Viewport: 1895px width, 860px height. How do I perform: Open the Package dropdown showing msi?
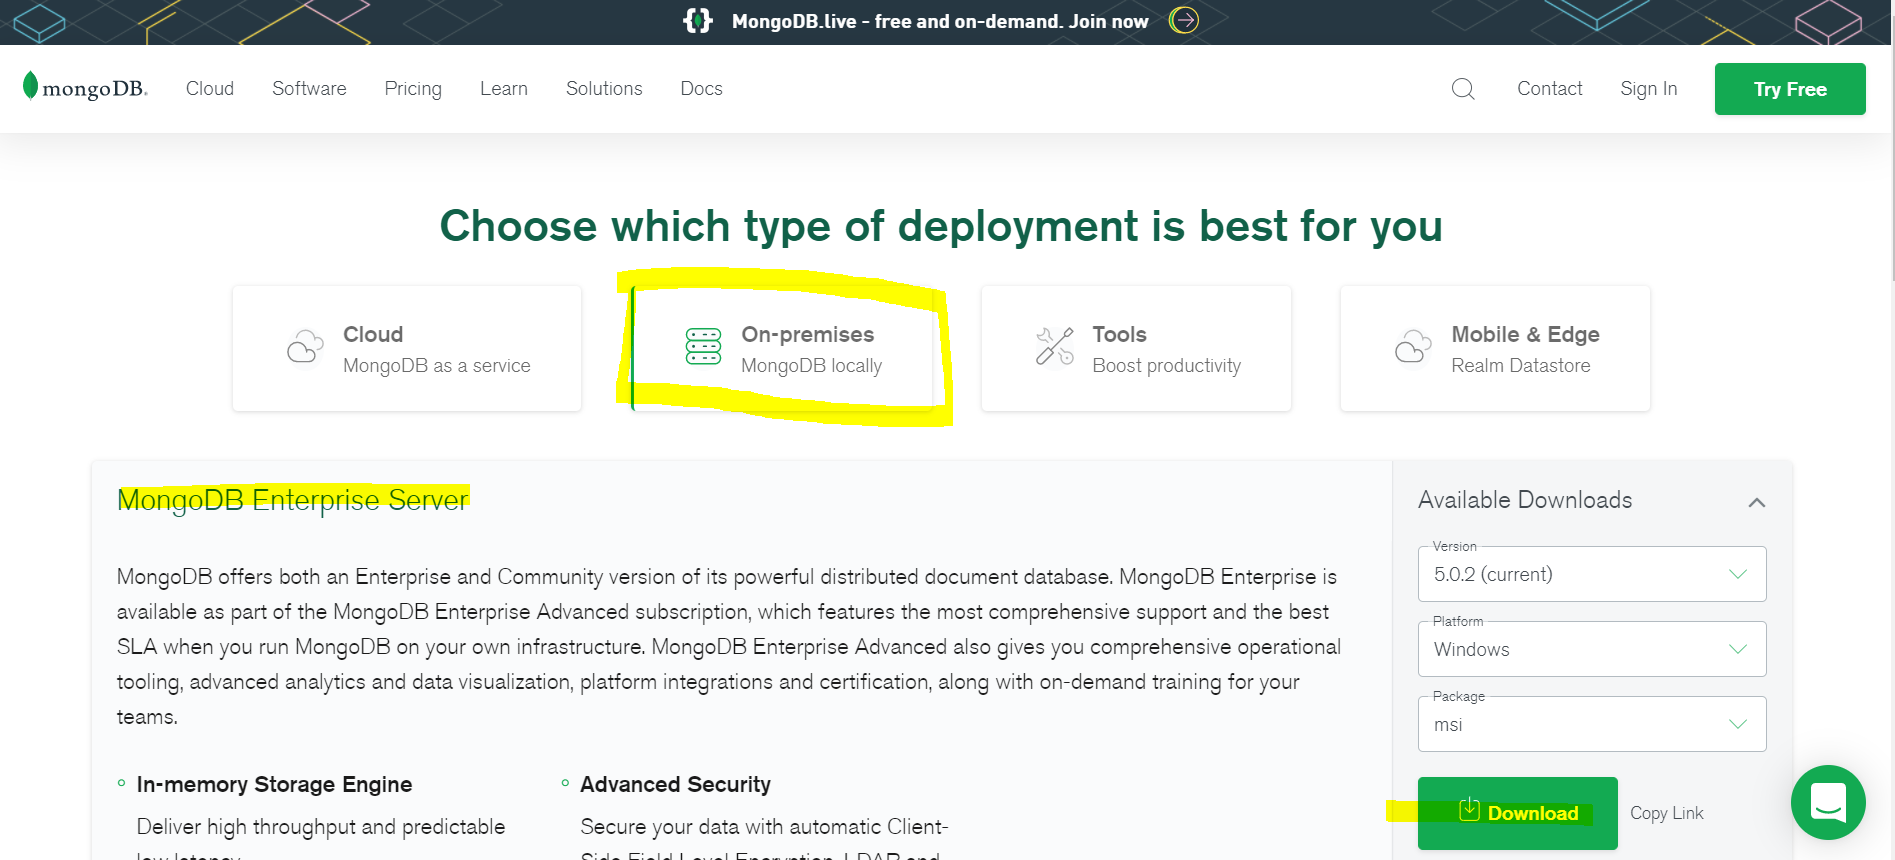pyautogui.click(x=1592, y=724)
